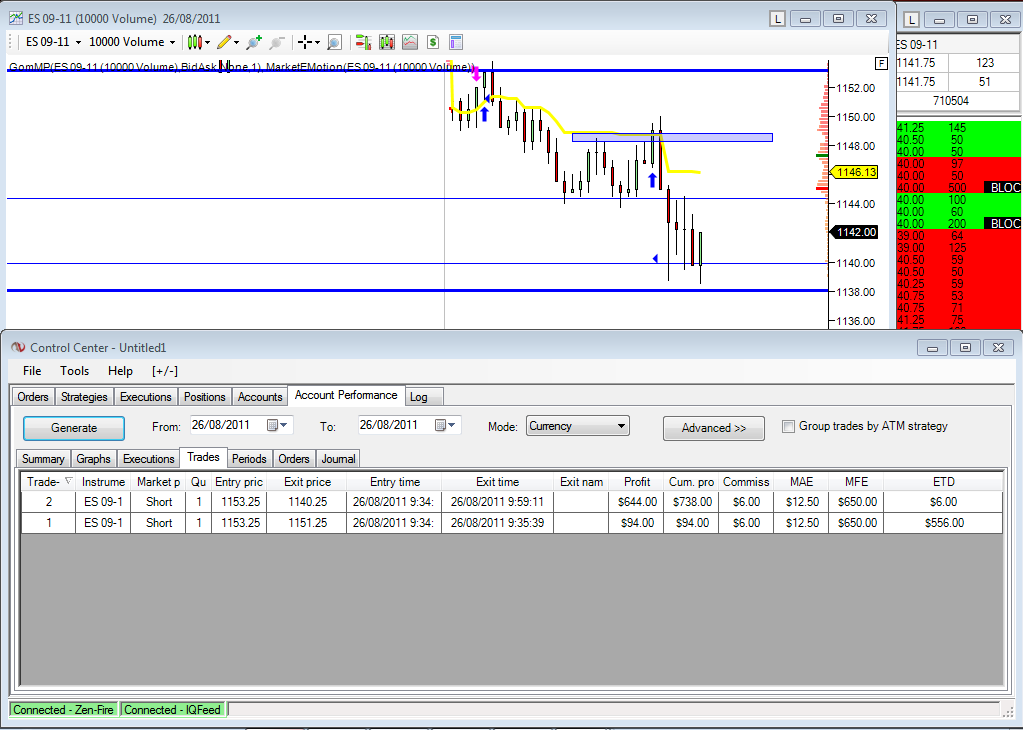
Task: Toggle the data box magnifier icon
Action: 334,42
